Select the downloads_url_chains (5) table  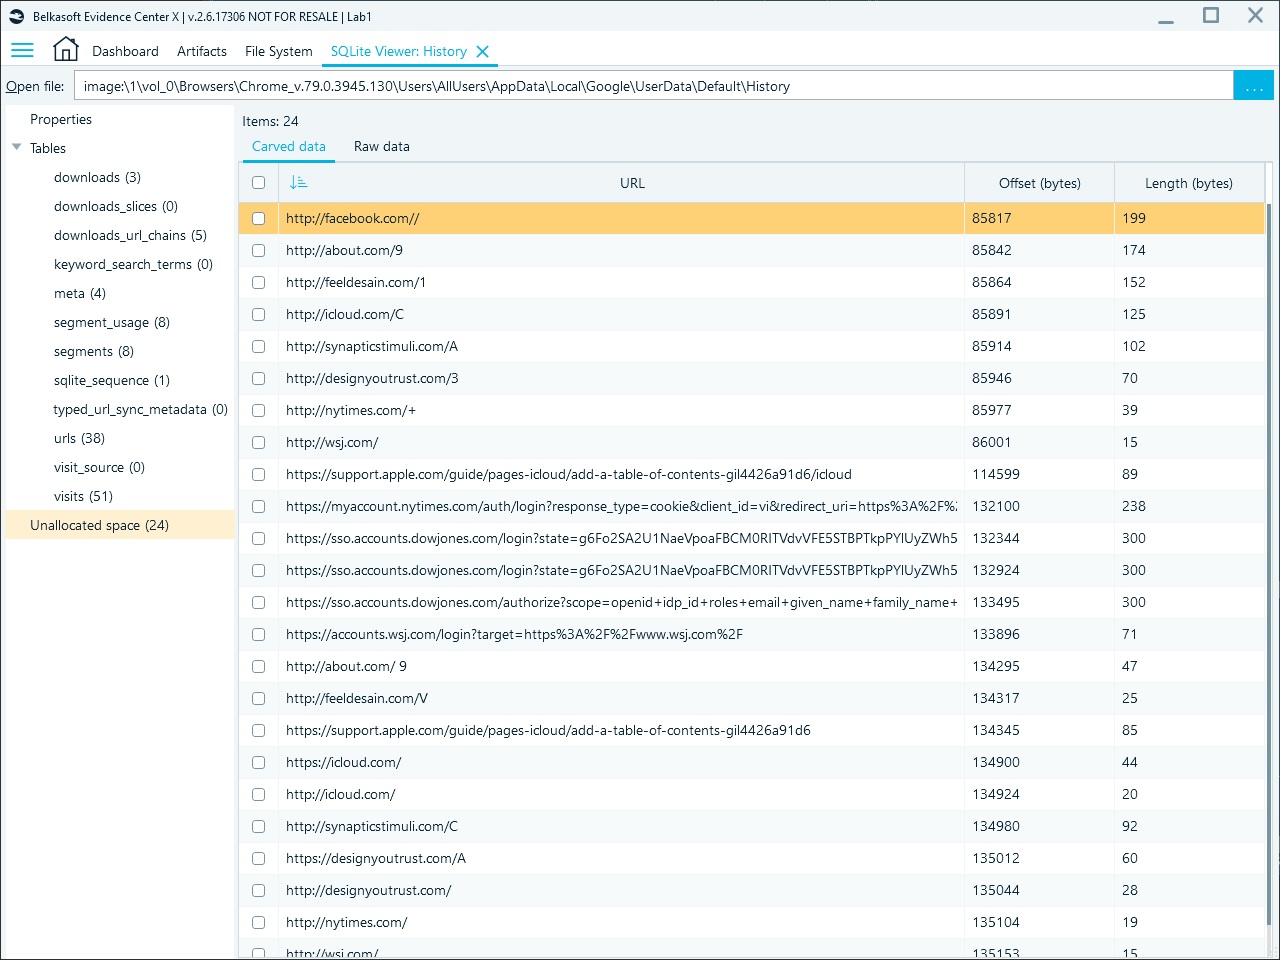[x=130, y=235]
